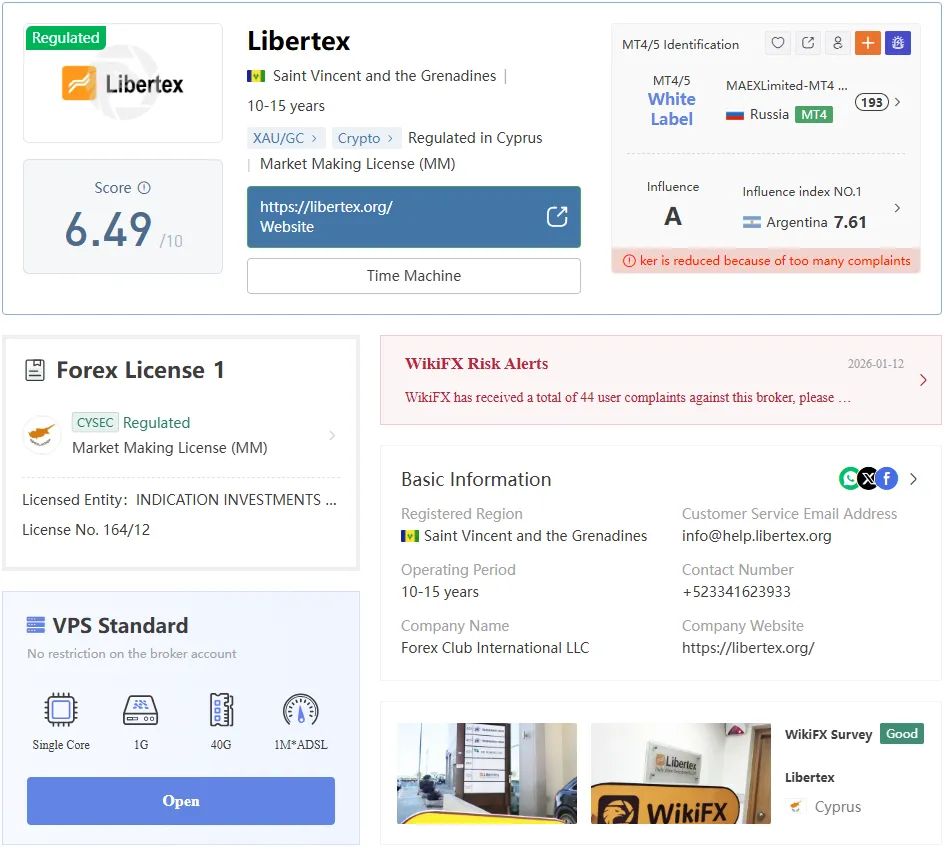Click the 2026-01-12 alert date
The height and width of the screenshot is (847, 945).
pos(876,364)
